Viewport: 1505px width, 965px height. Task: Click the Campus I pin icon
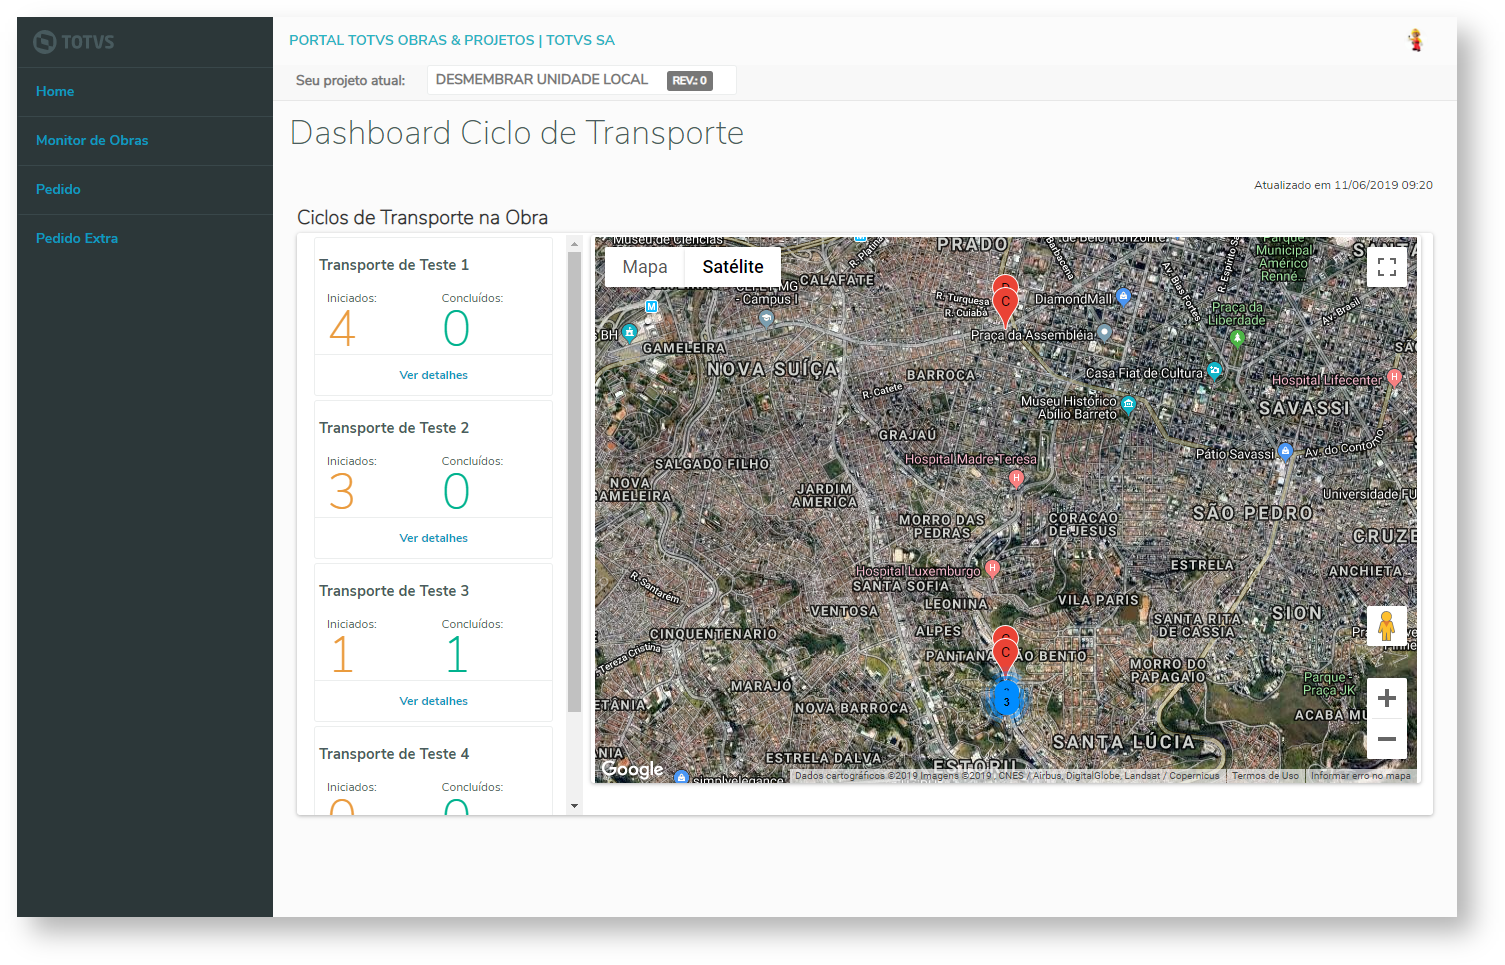(x=766, y=319)
